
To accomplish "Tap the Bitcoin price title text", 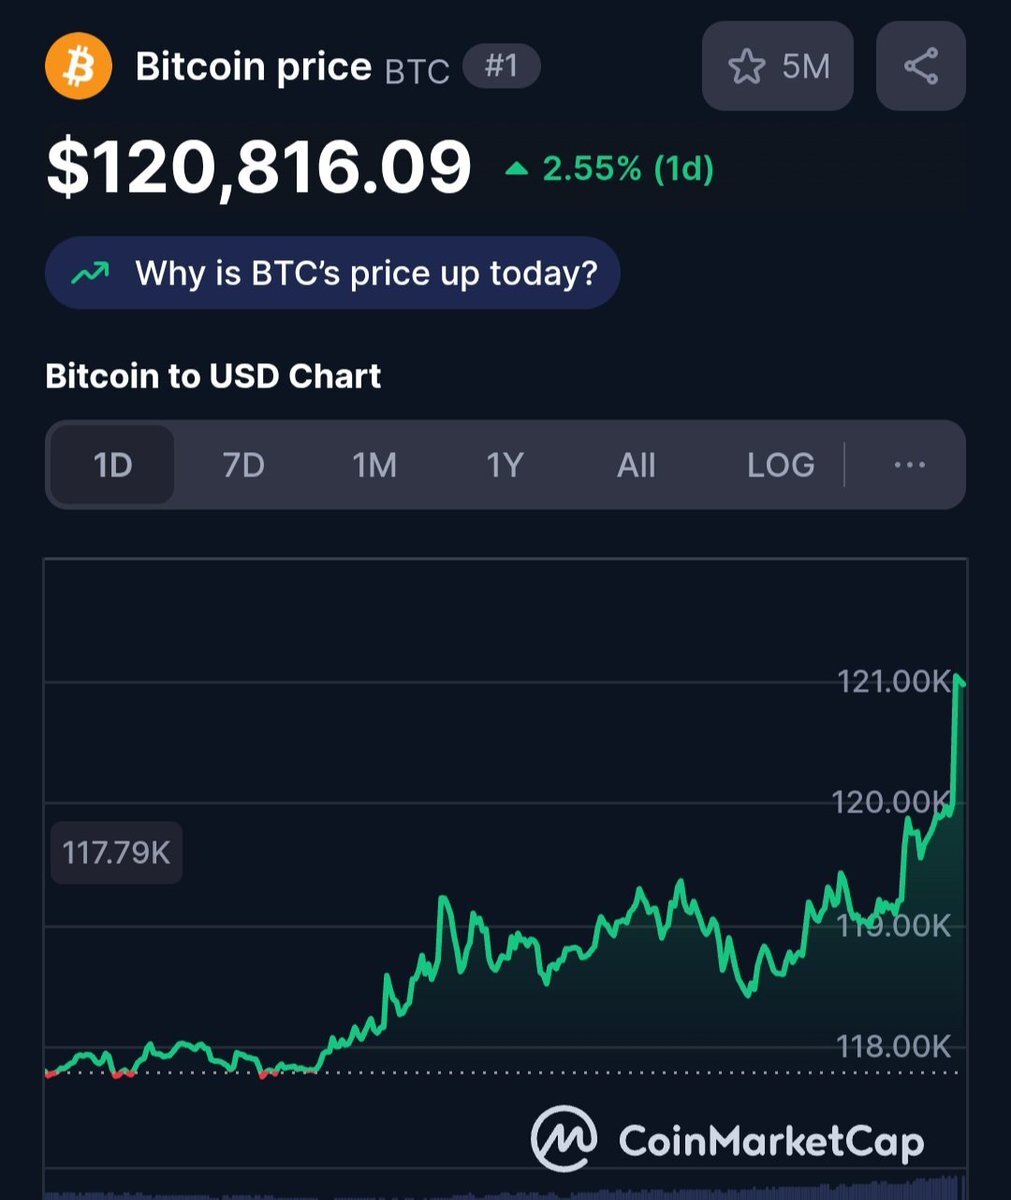I will click(253, 67).
